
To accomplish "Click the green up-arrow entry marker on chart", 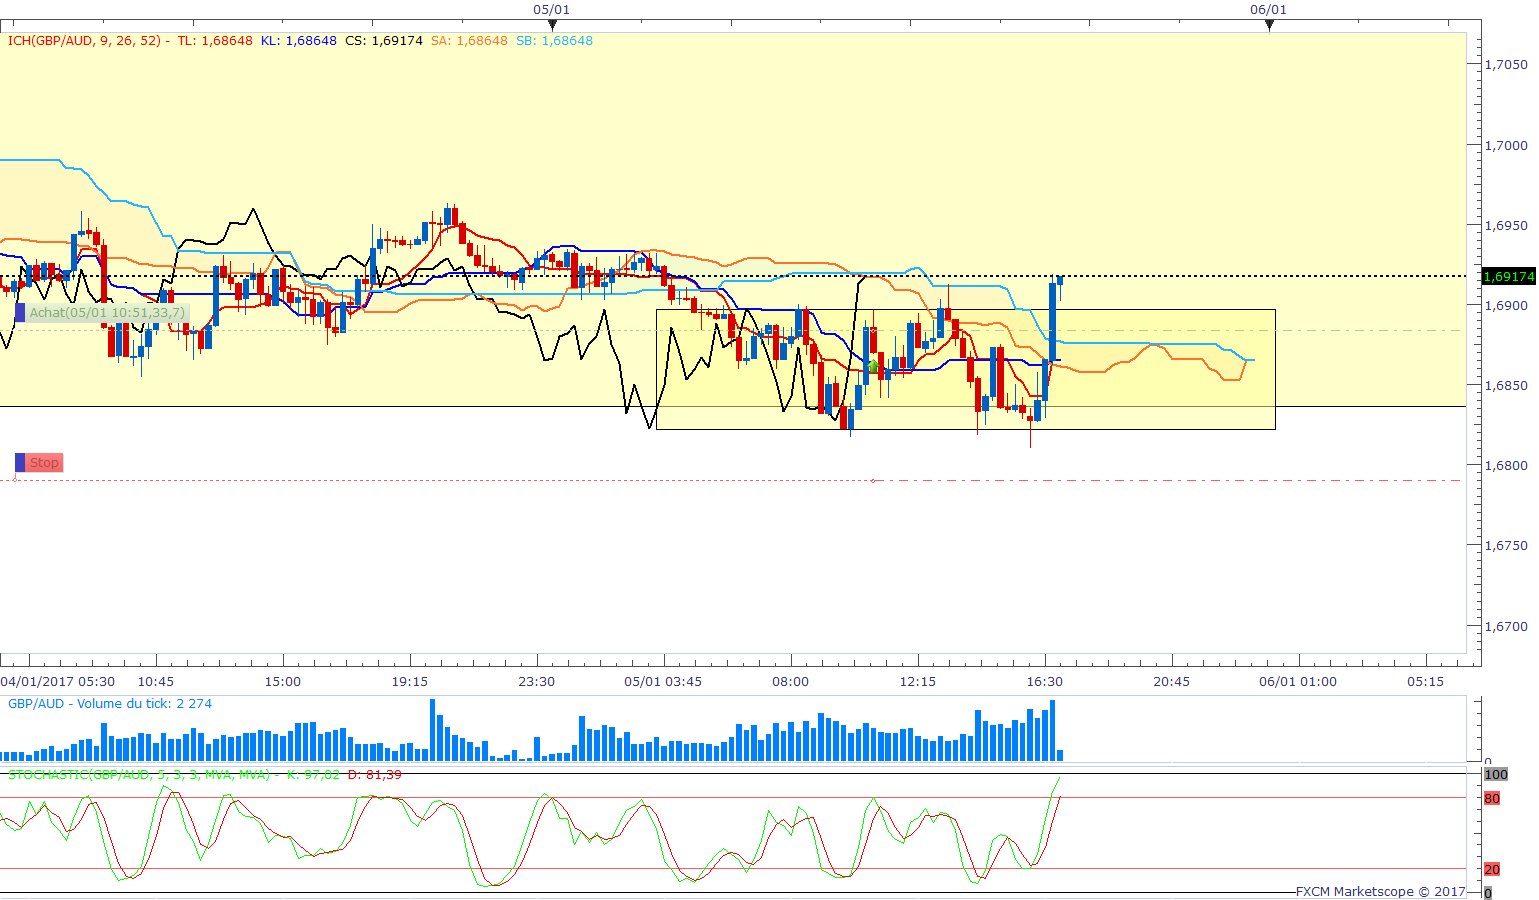I will click(x=873, y=367).
